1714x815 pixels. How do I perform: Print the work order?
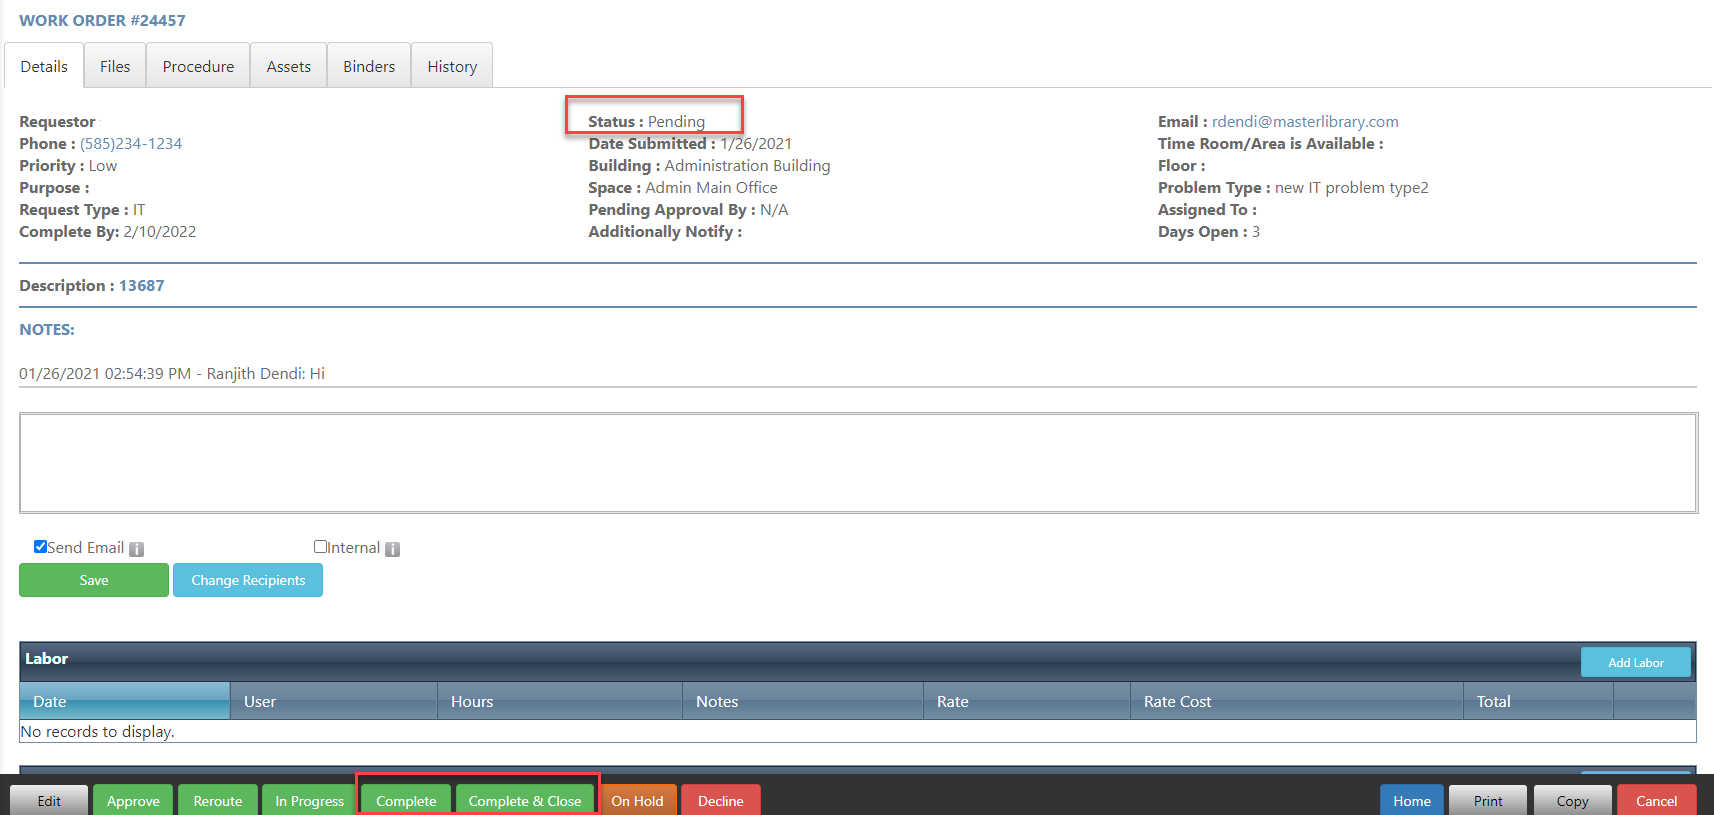coord(1488,800)
